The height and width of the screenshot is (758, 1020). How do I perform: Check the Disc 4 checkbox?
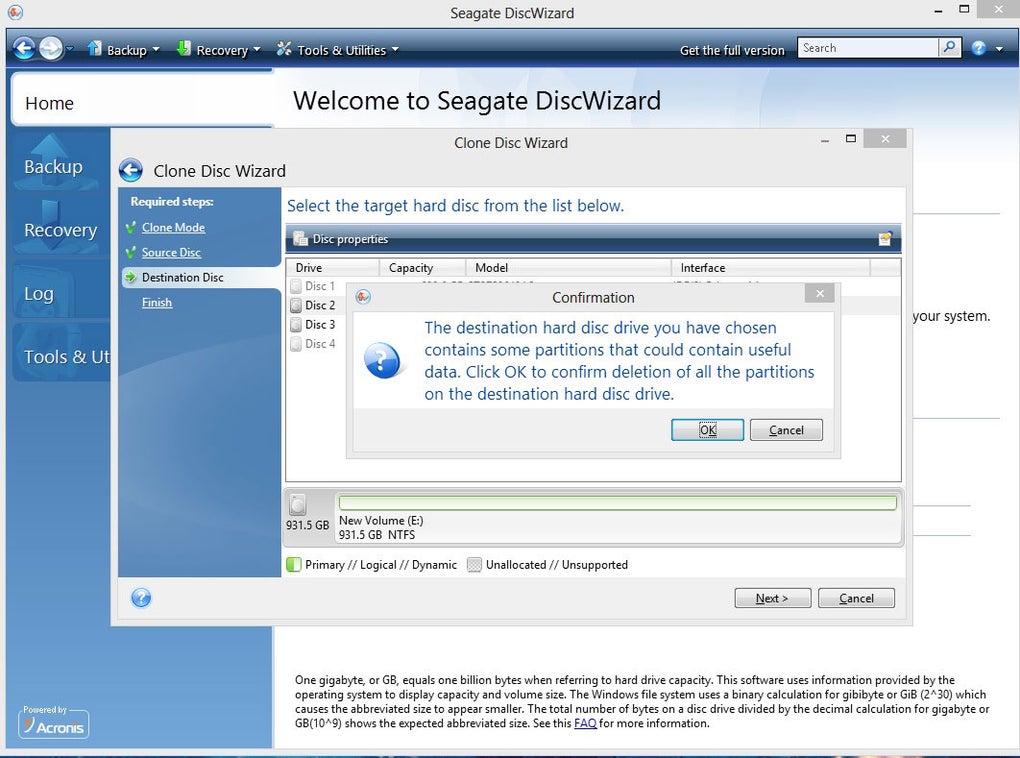(x=295, y=343)
